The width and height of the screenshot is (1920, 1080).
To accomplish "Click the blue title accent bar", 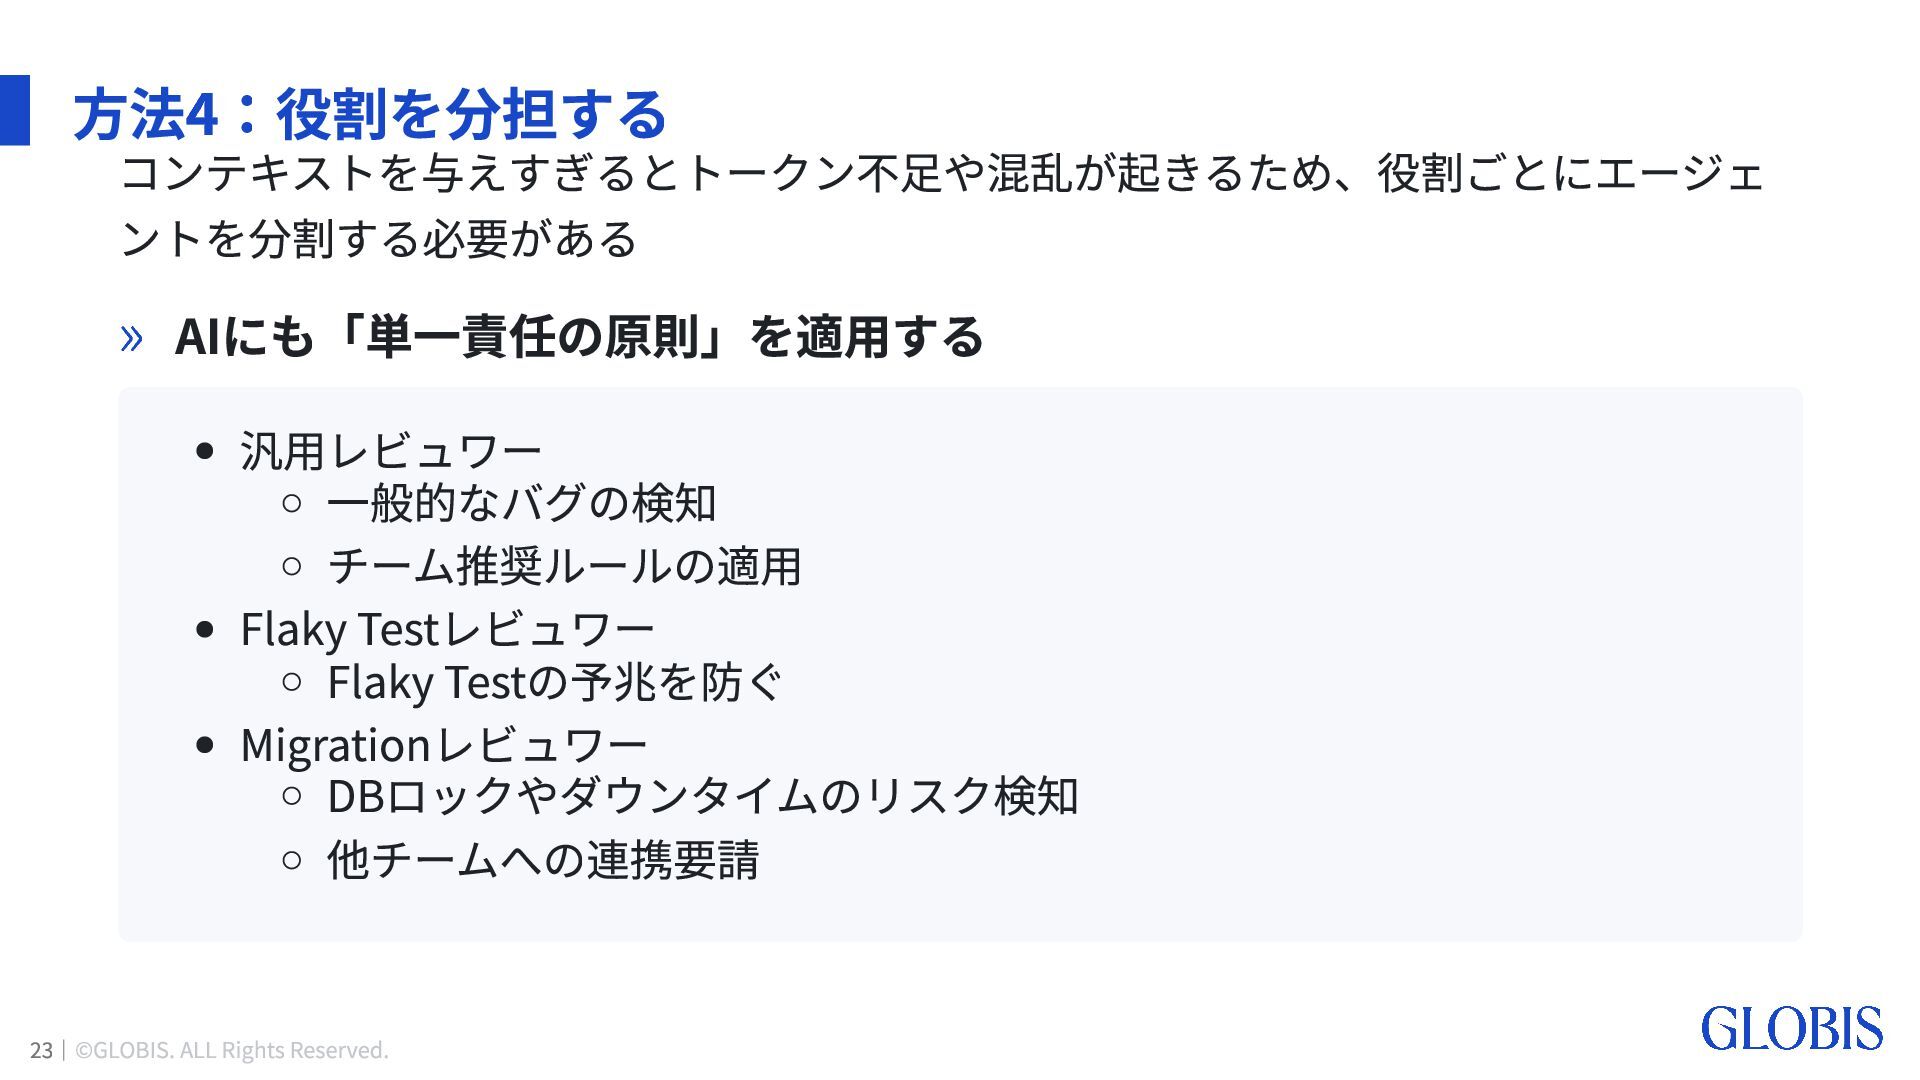I will click(x=15, y=110).
